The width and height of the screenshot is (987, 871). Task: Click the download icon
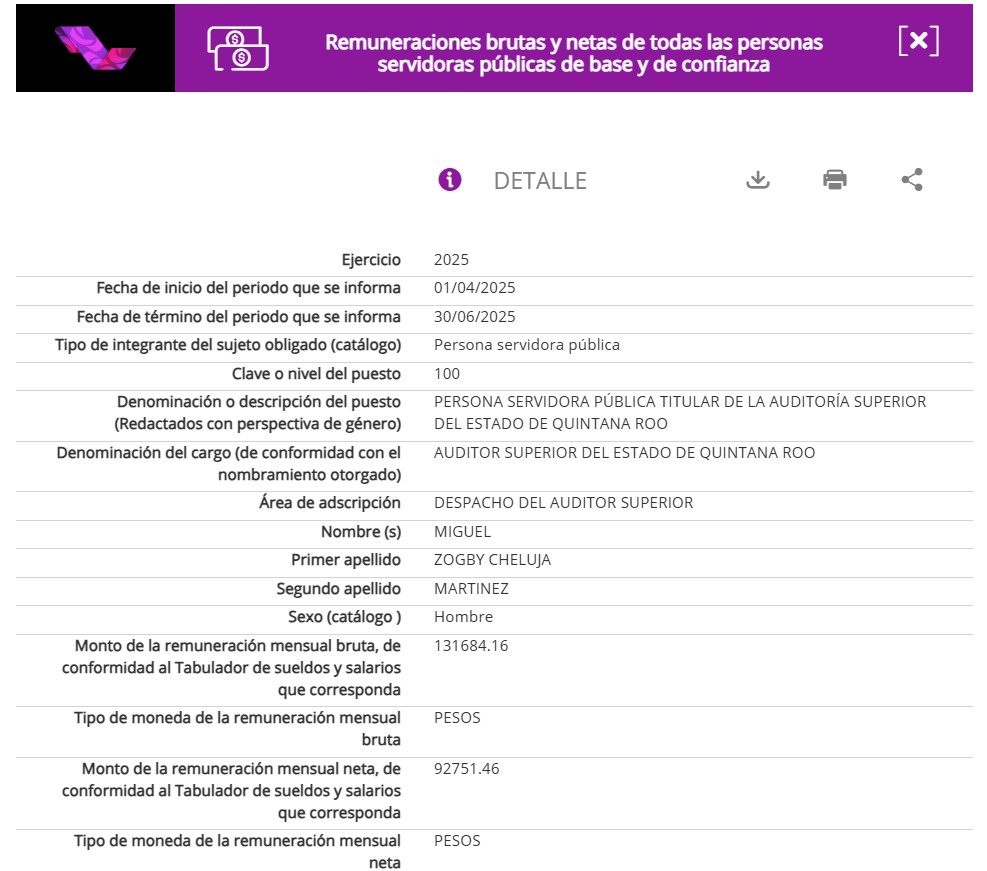(758, 180)
